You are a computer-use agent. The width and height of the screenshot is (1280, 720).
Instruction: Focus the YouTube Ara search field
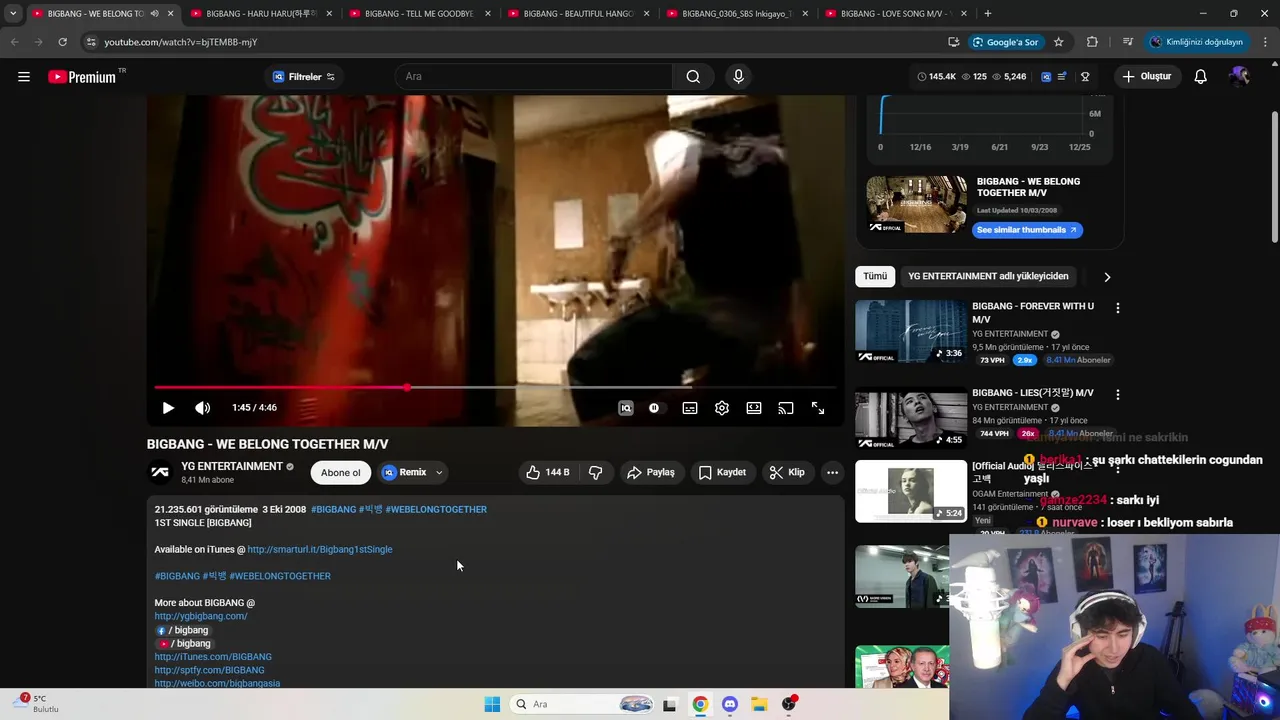[x=534, y=77]
